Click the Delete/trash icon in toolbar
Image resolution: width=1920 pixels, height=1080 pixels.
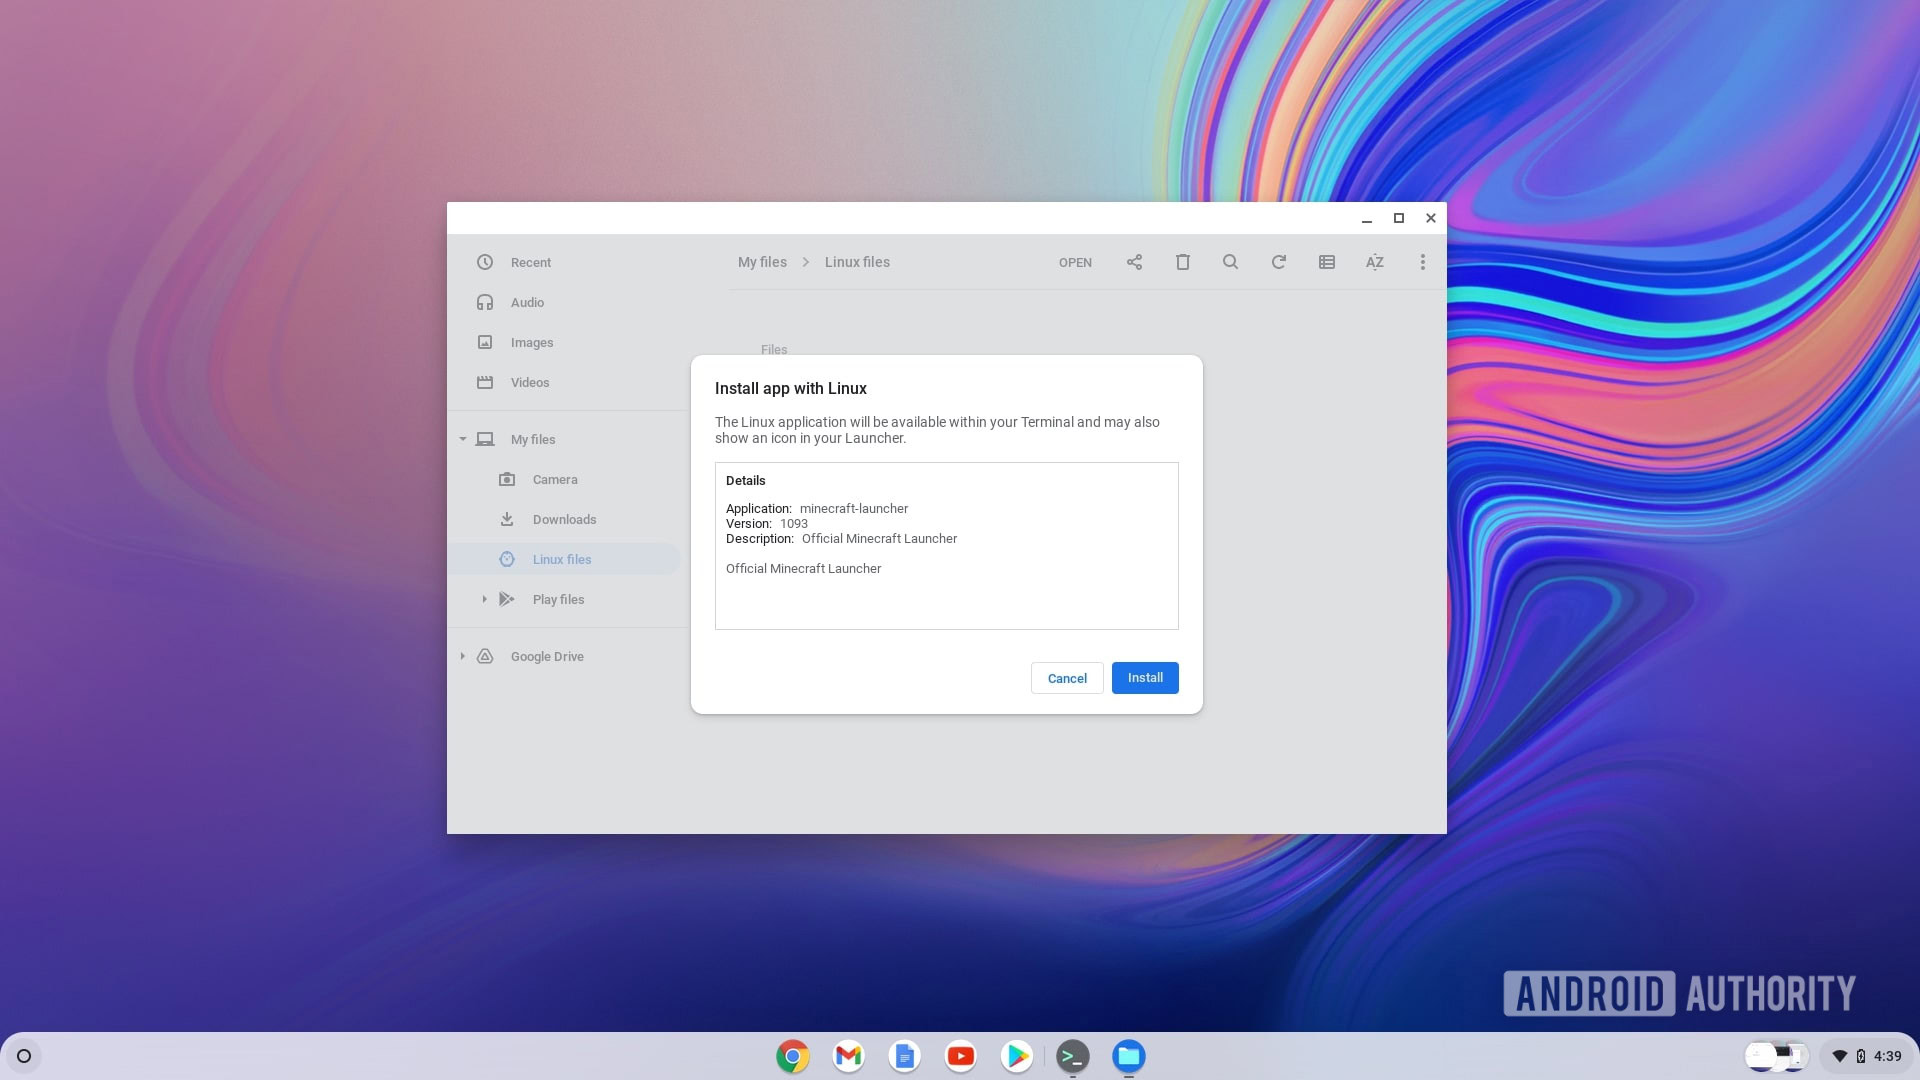(1183, 261)
